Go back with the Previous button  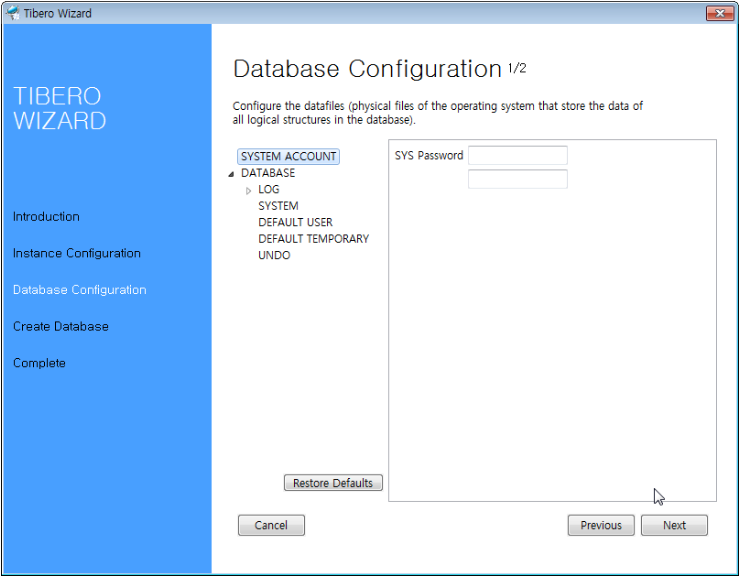[x=601, y=525]
